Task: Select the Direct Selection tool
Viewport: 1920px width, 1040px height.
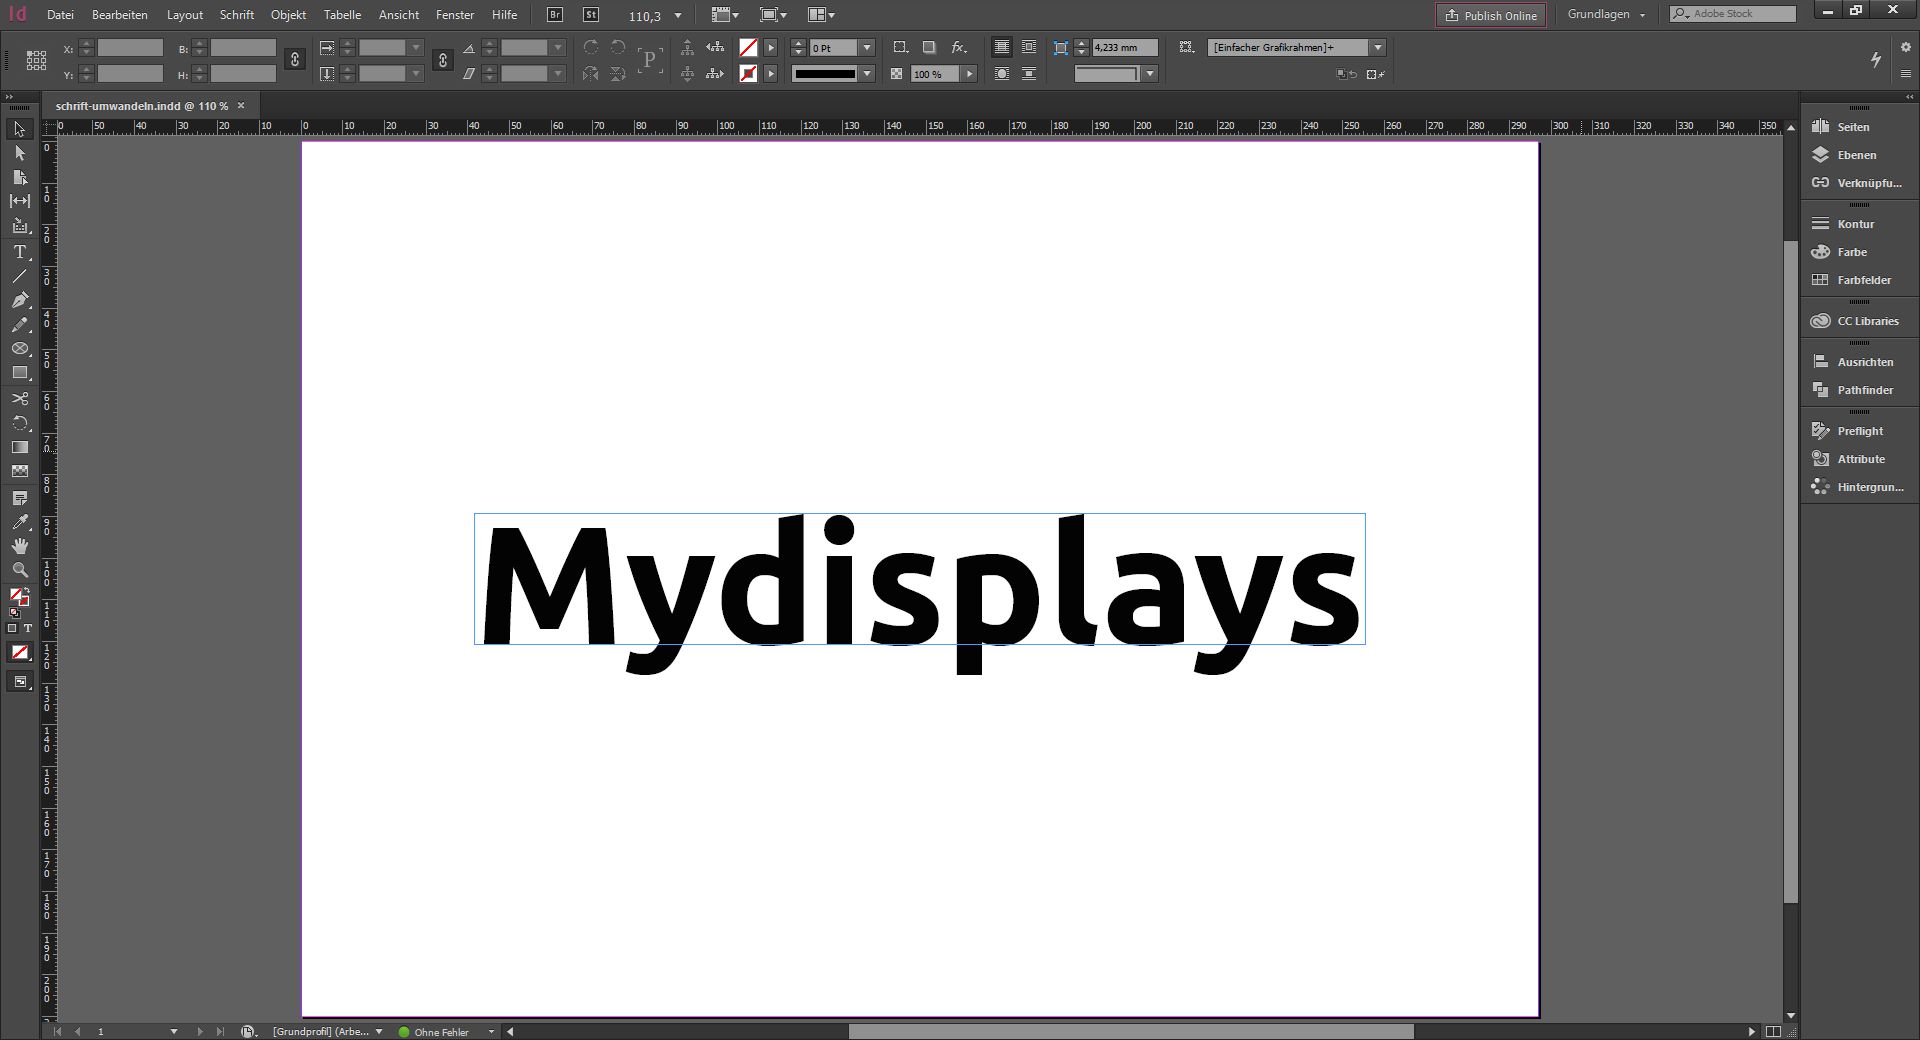Action: (x=19, y=153)
